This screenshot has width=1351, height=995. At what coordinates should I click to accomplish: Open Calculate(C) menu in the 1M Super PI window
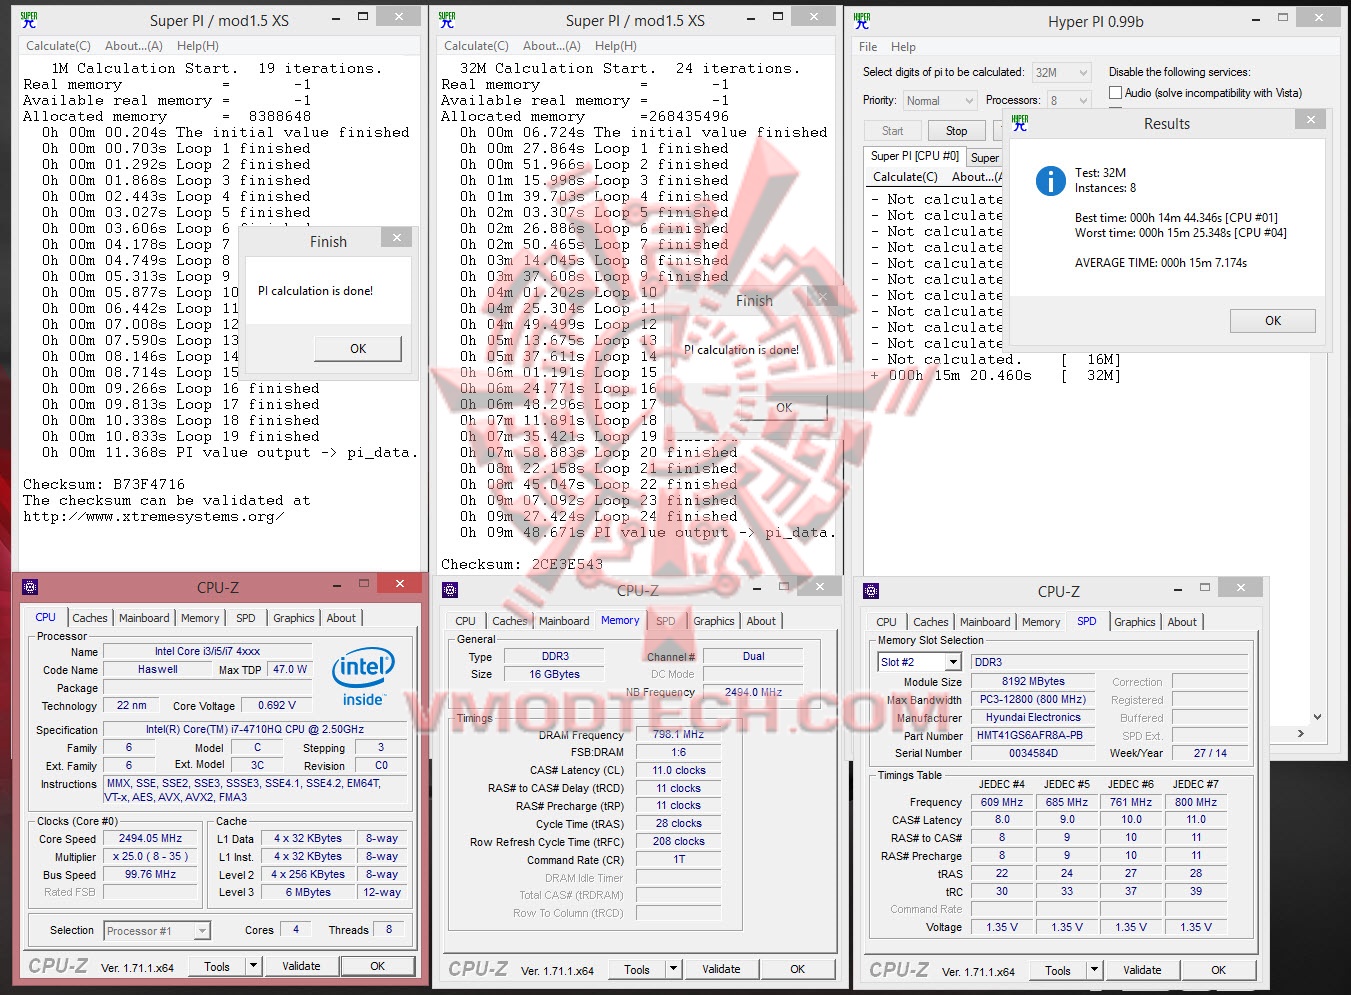(58, 46)
